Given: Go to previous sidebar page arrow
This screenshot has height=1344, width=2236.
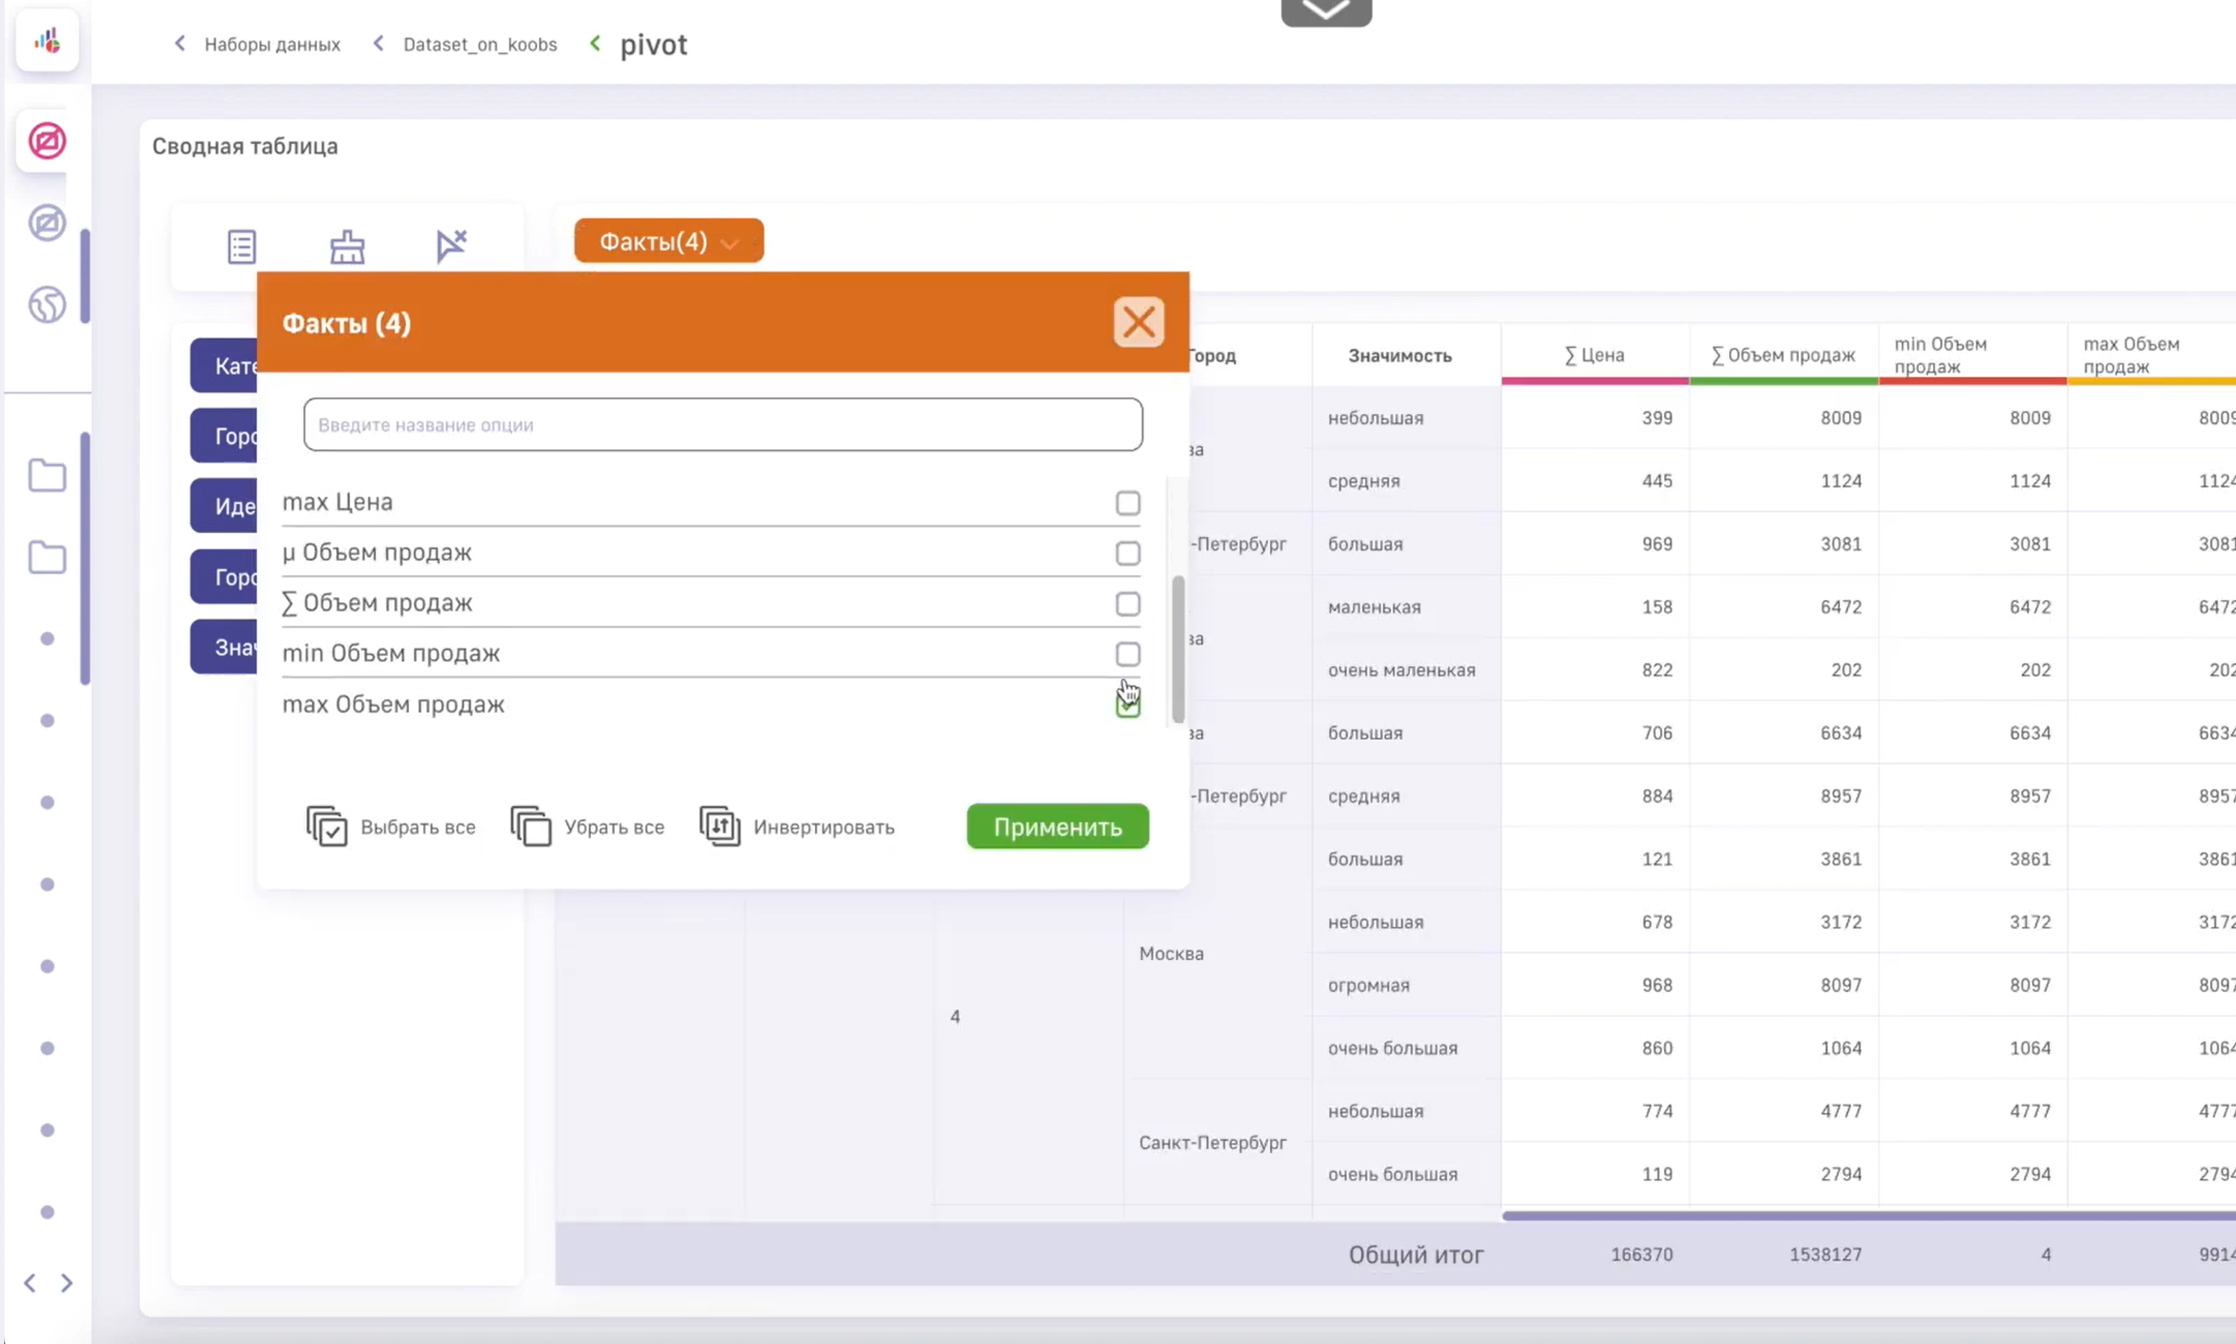Looking at the screenshot, I should coord(30,1283).
